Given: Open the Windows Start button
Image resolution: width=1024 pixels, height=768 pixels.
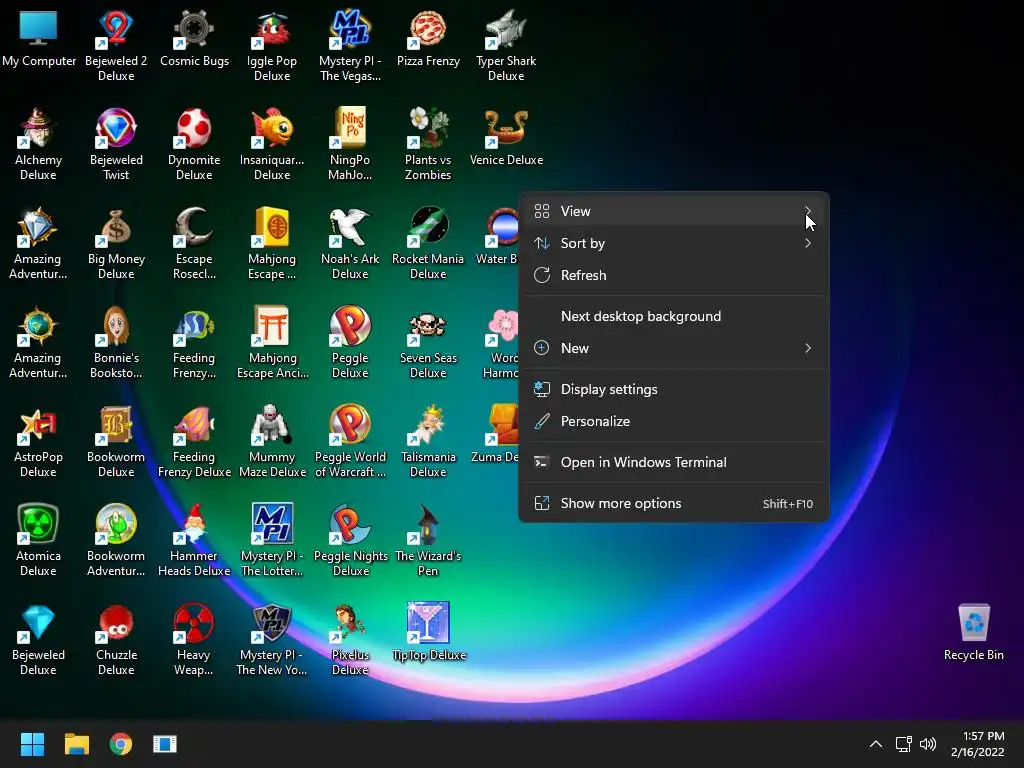Looking at the screenshot, I should click(x=32, y=744).
